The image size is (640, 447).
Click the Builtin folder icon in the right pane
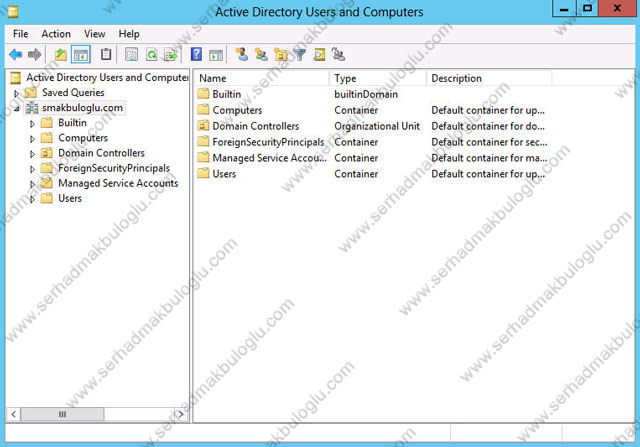[x=203, y=94]
